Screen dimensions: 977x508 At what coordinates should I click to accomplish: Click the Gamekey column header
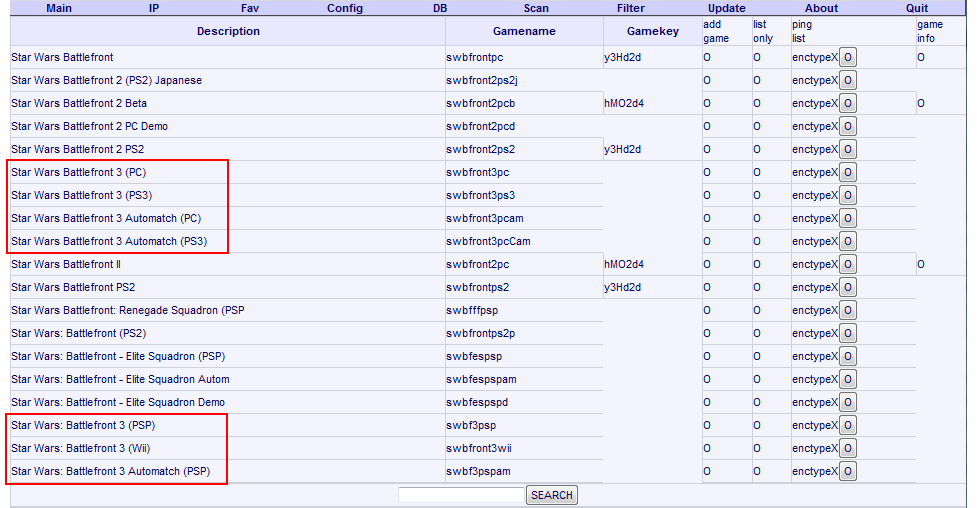[x=652, y=31]
